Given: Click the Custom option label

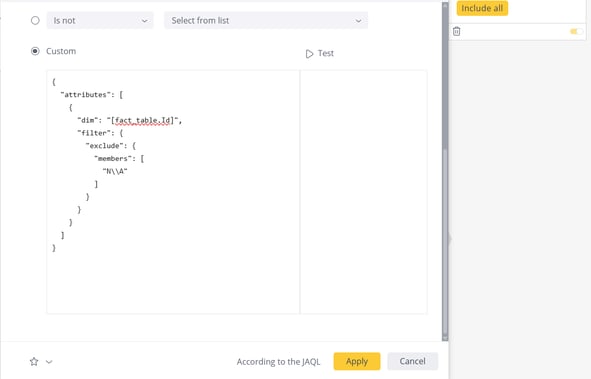Looking at the screenshot, I should point(61,51).
